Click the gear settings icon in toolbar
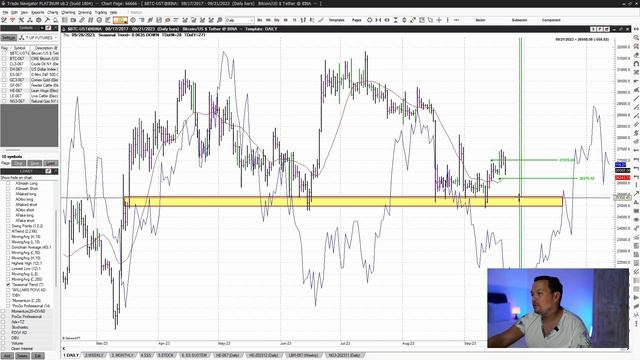 click(38, 20)
